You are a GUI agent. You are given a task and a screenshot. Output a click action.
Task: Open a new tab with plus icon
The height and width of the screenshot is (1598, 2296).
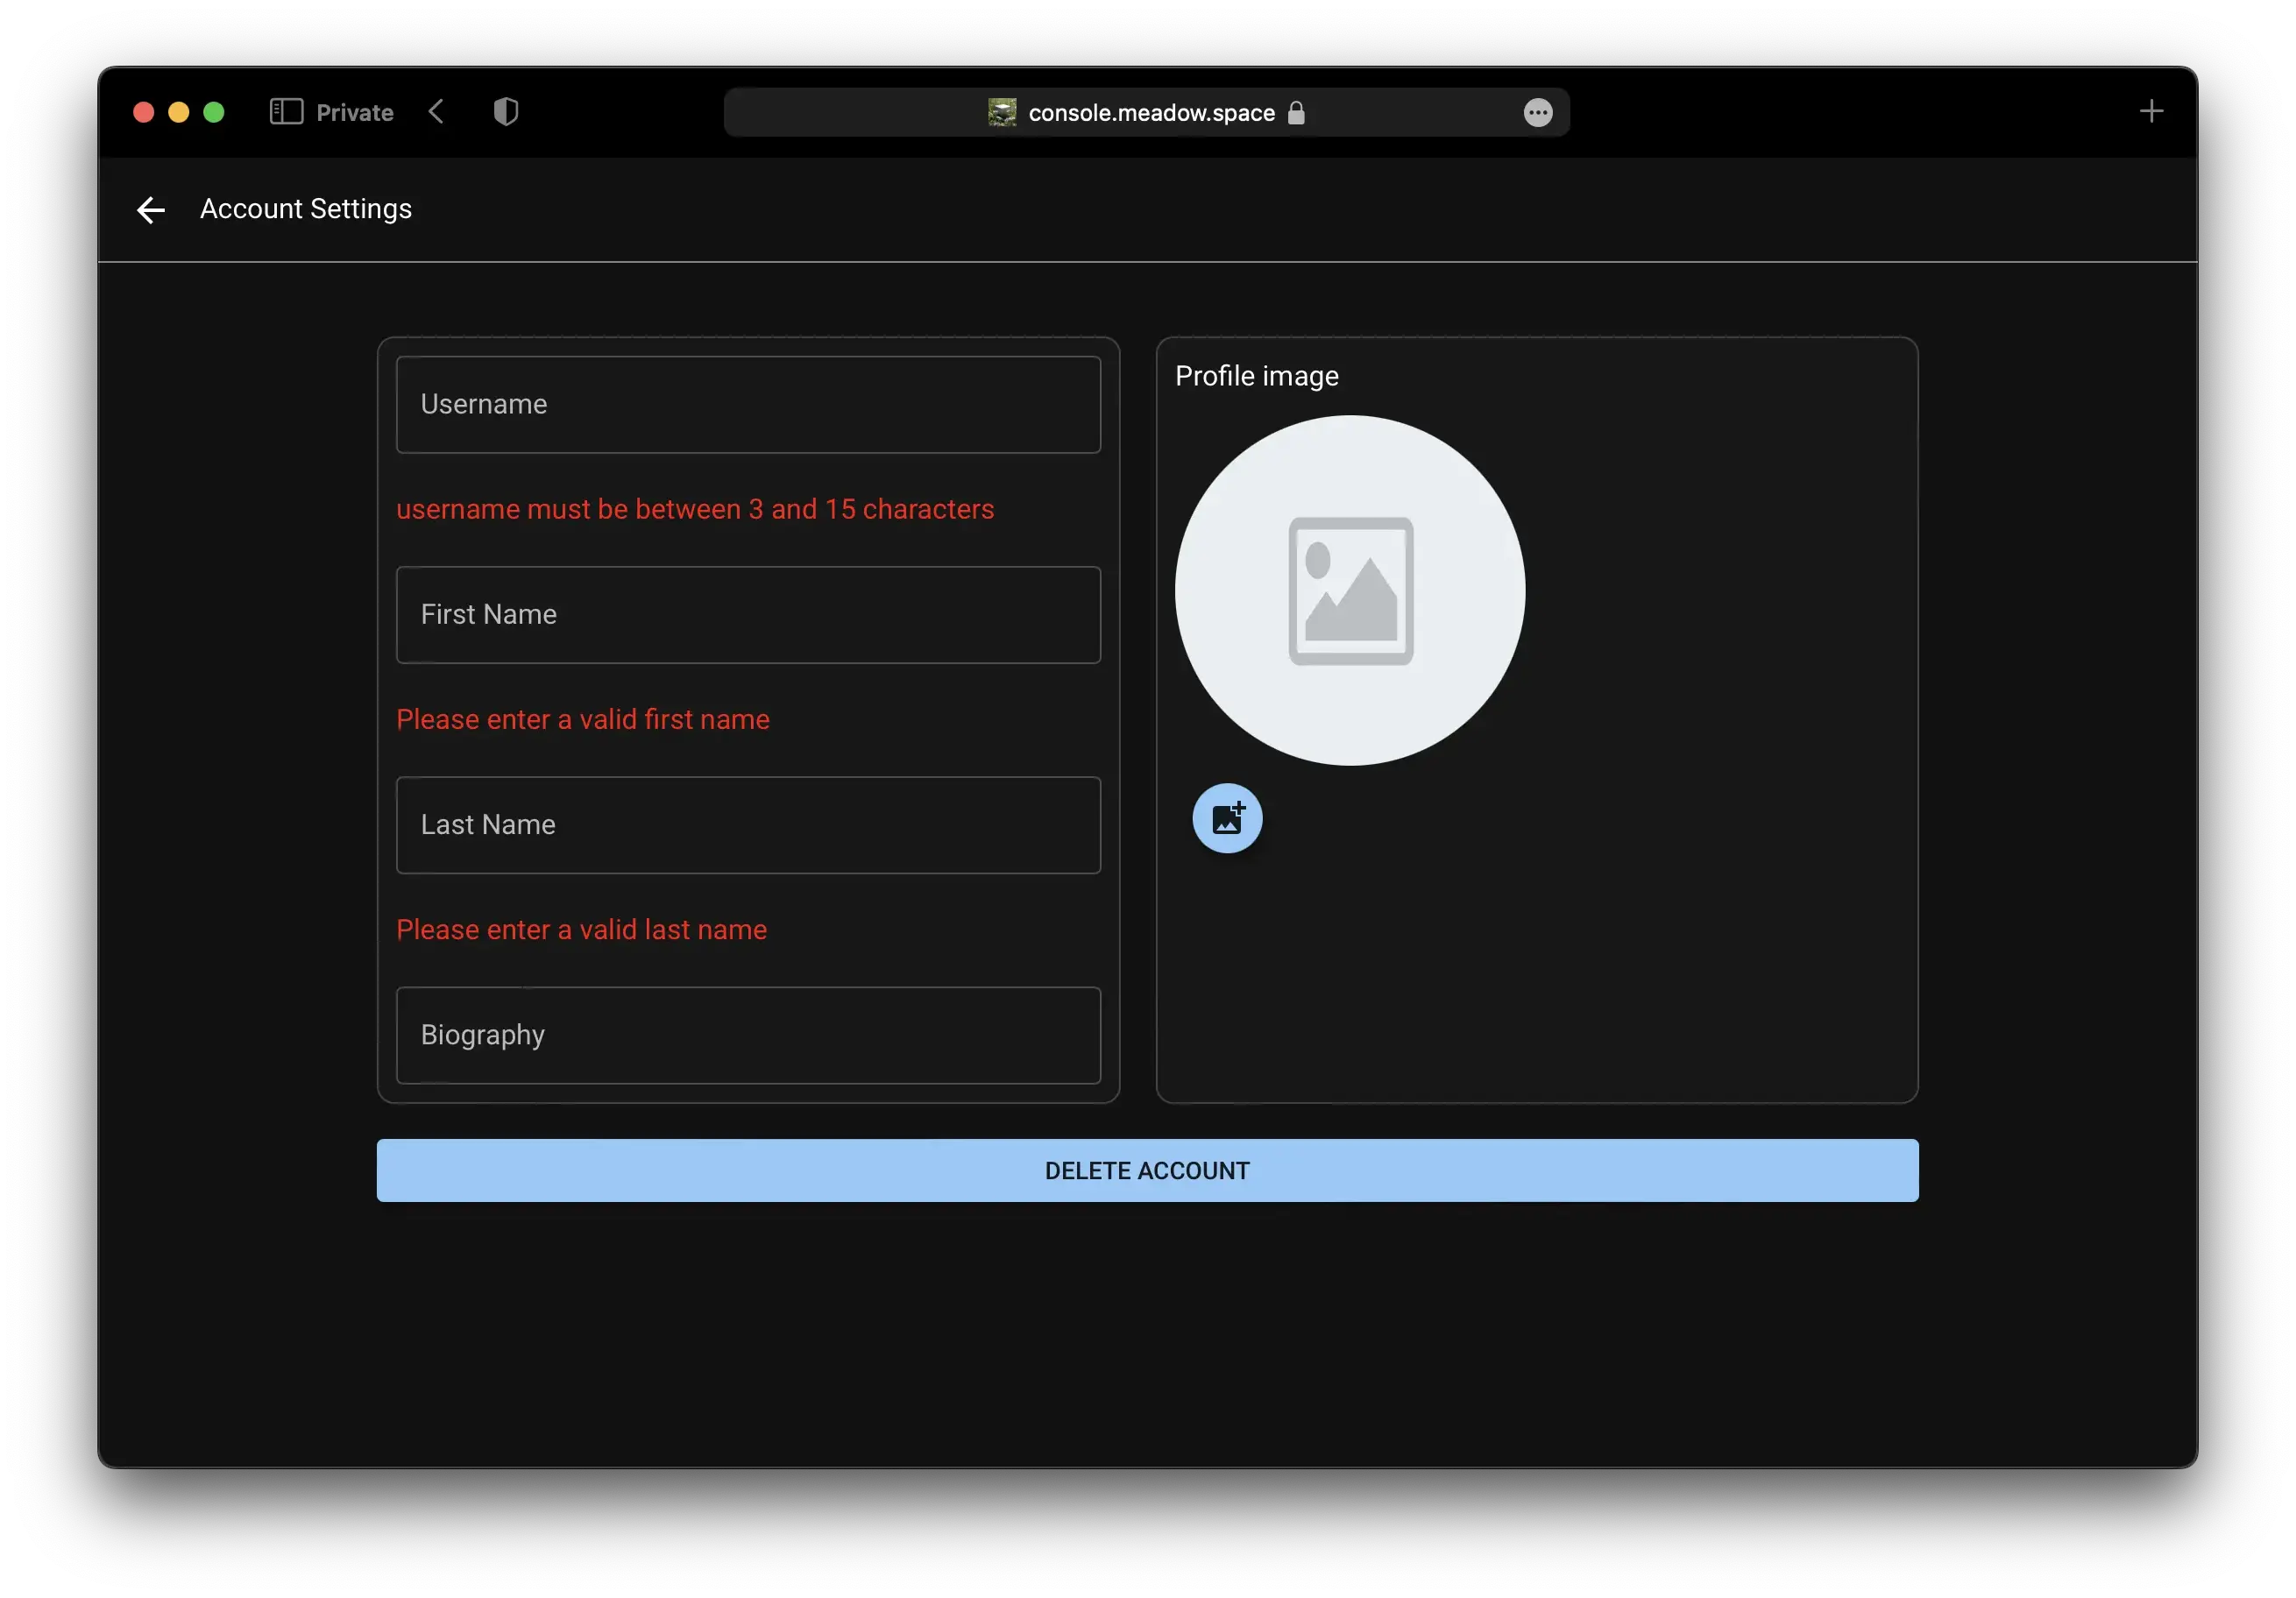[2151, 112]
